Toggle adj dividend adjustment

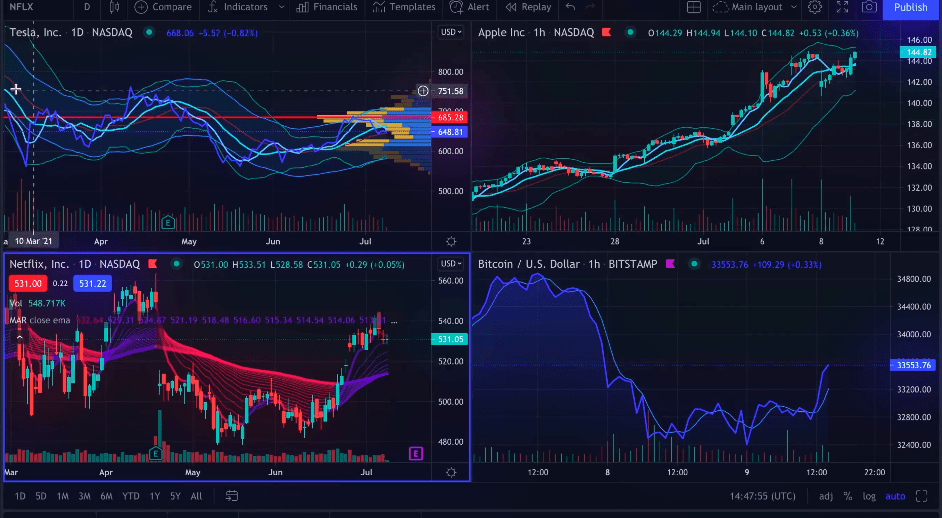coord(826,496)
